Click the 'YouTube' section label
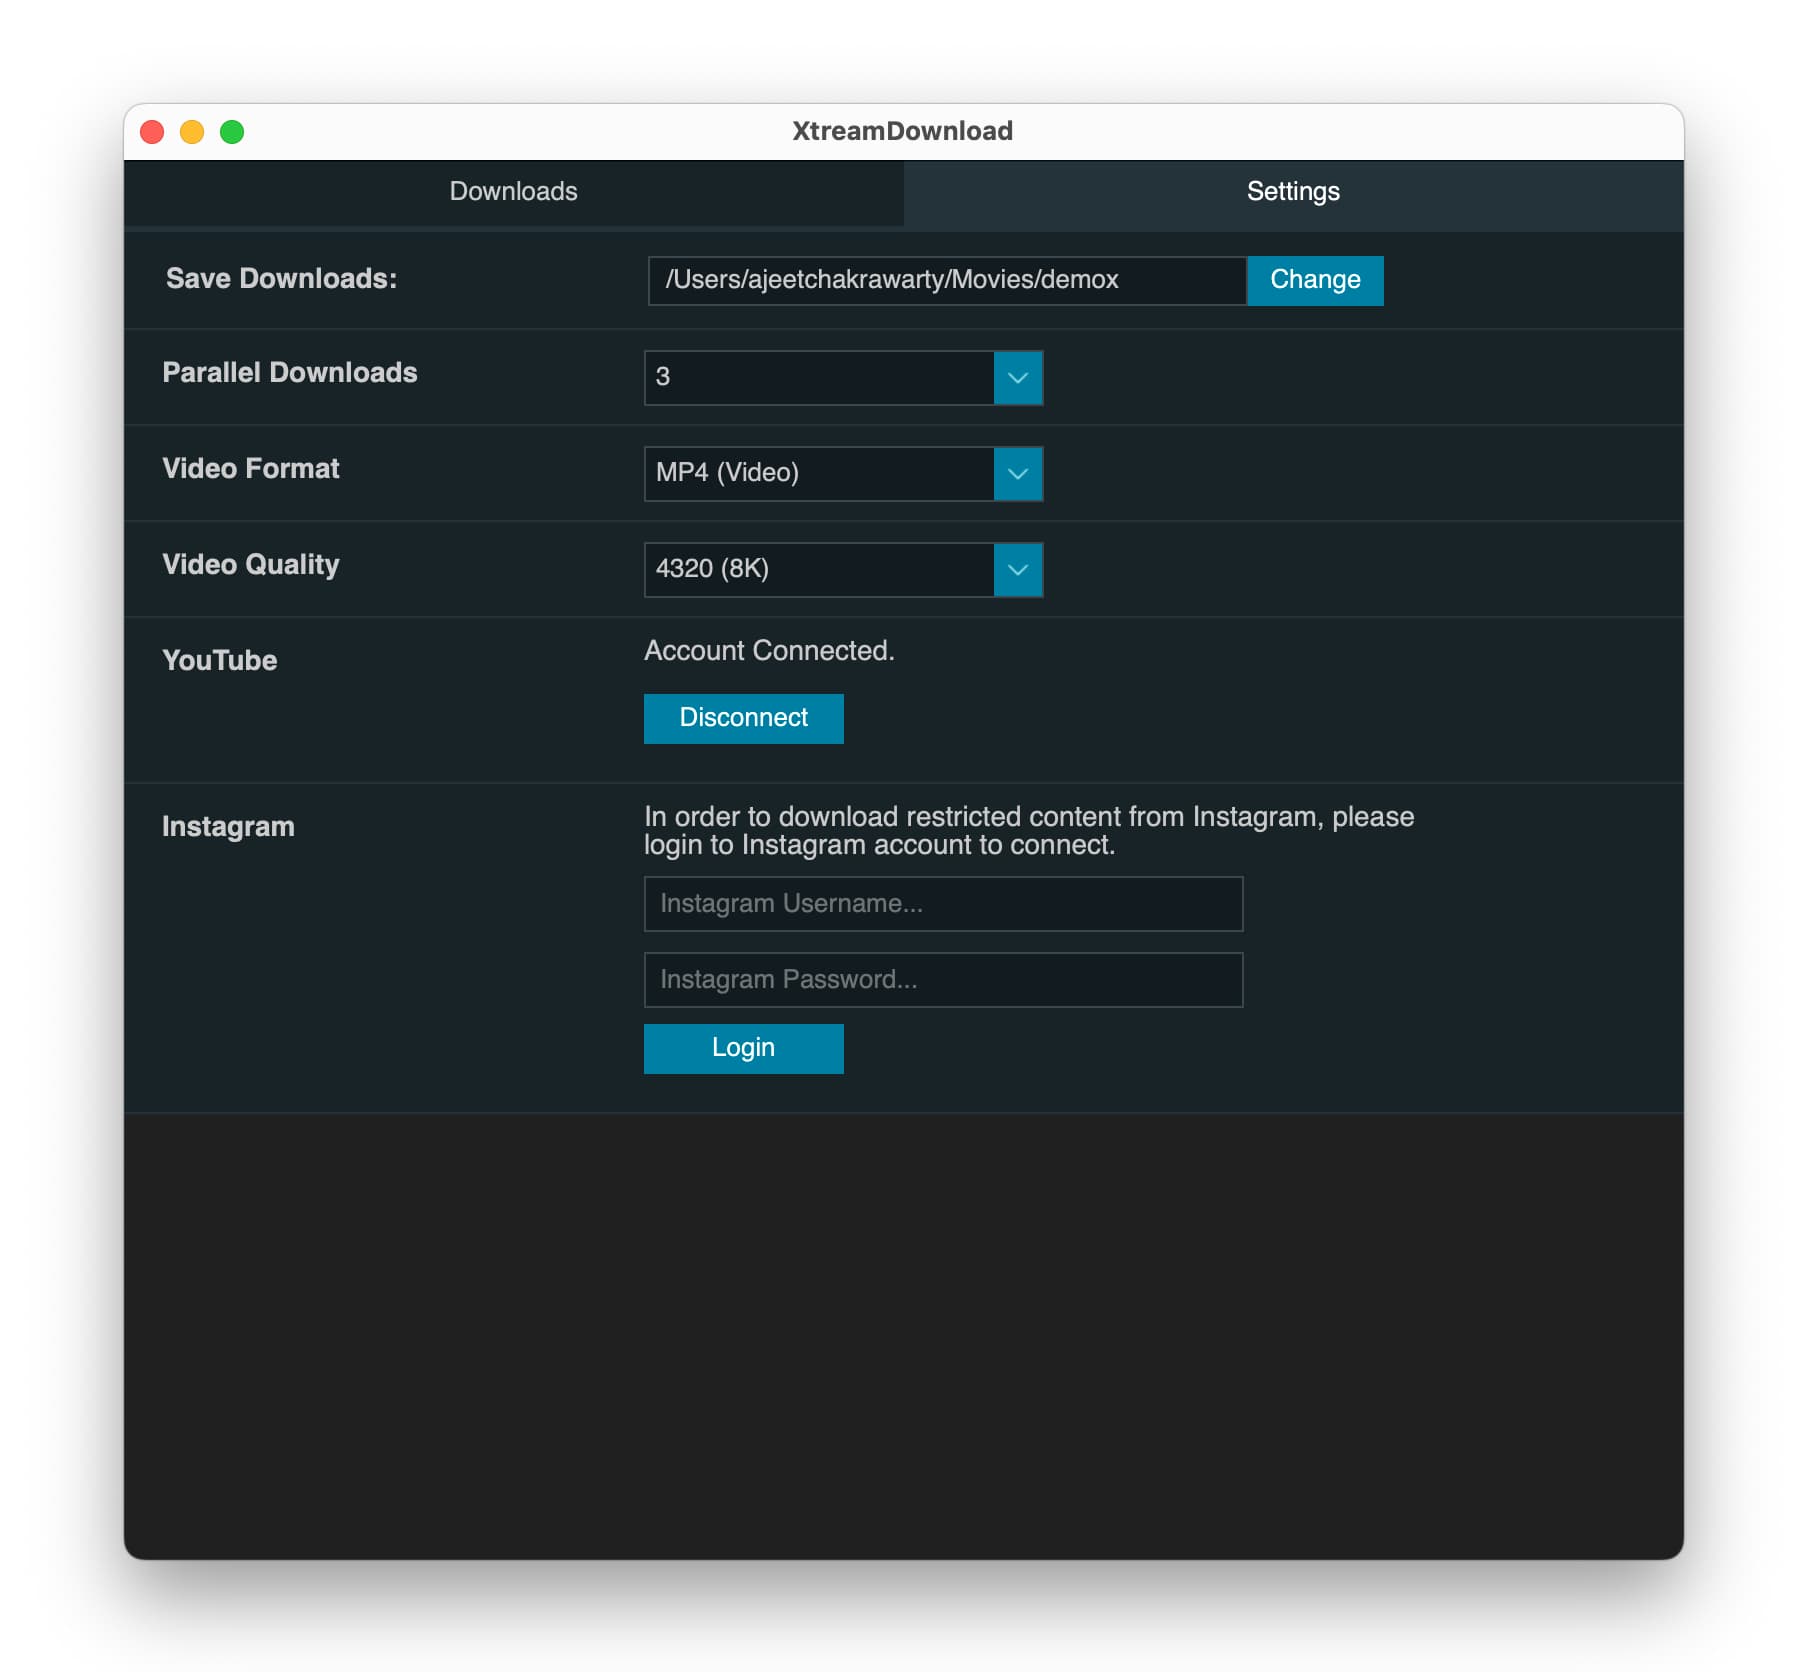 [x=220, y=661]
